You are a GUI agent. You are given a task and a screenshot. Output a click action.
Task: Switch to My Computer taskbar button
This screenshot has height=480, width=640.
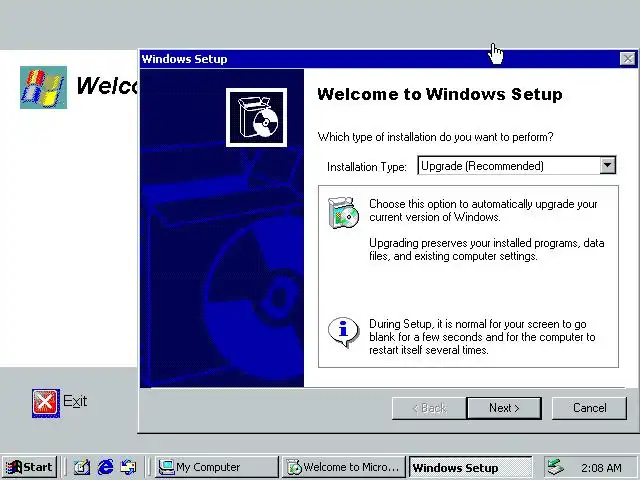pyautogui.click(x=217, y=467)
